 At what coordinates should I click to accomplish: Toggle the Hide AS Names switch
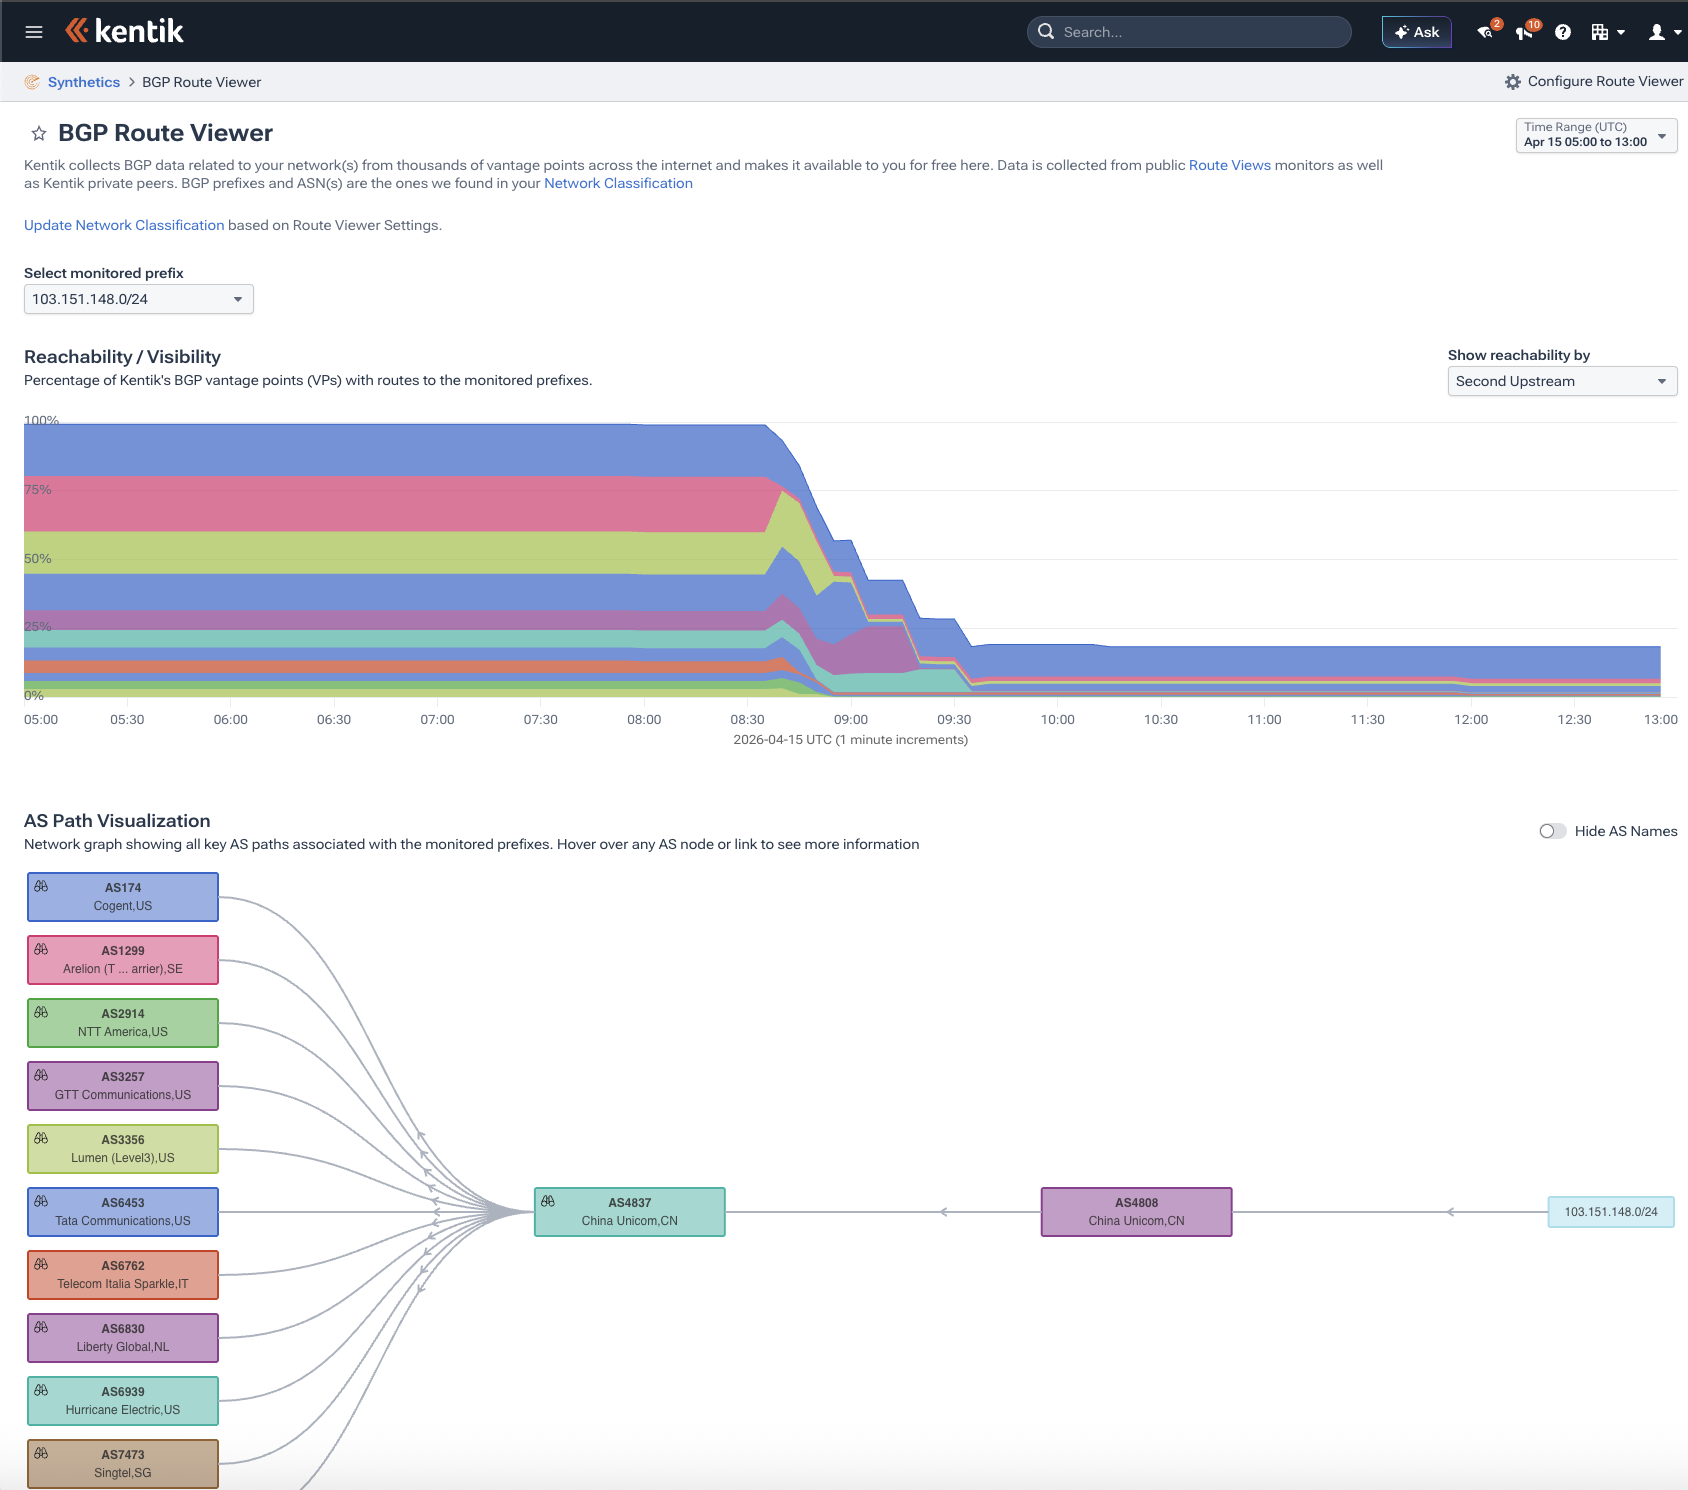click(1552, 831)
